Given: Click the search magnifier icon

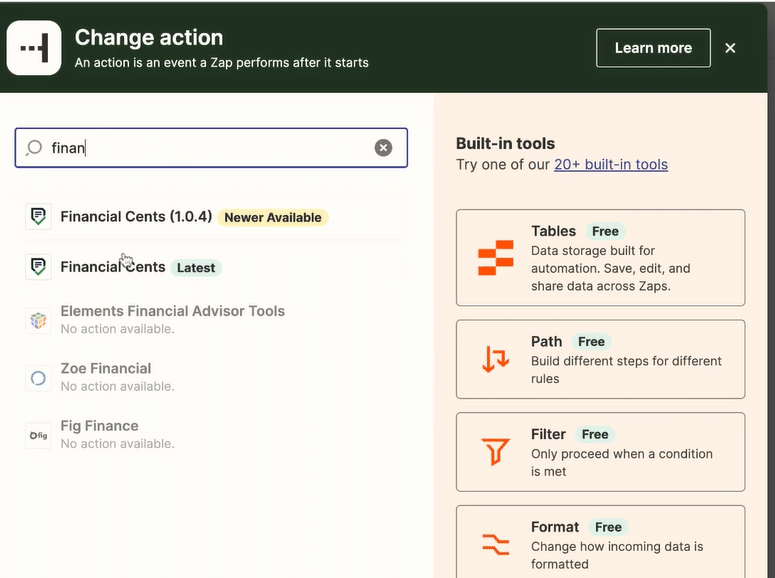Looking at the screenshot, I should click(34, 147).
